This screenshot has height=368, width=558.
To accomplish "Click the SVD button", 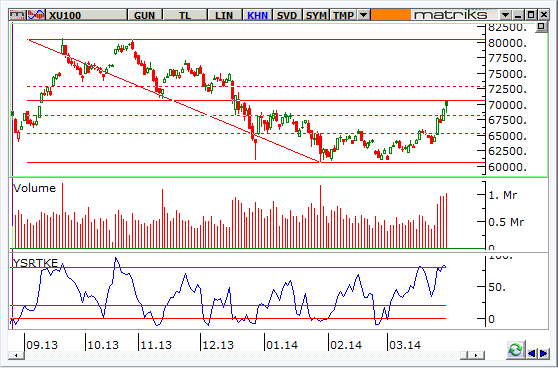I will point(287,15).
